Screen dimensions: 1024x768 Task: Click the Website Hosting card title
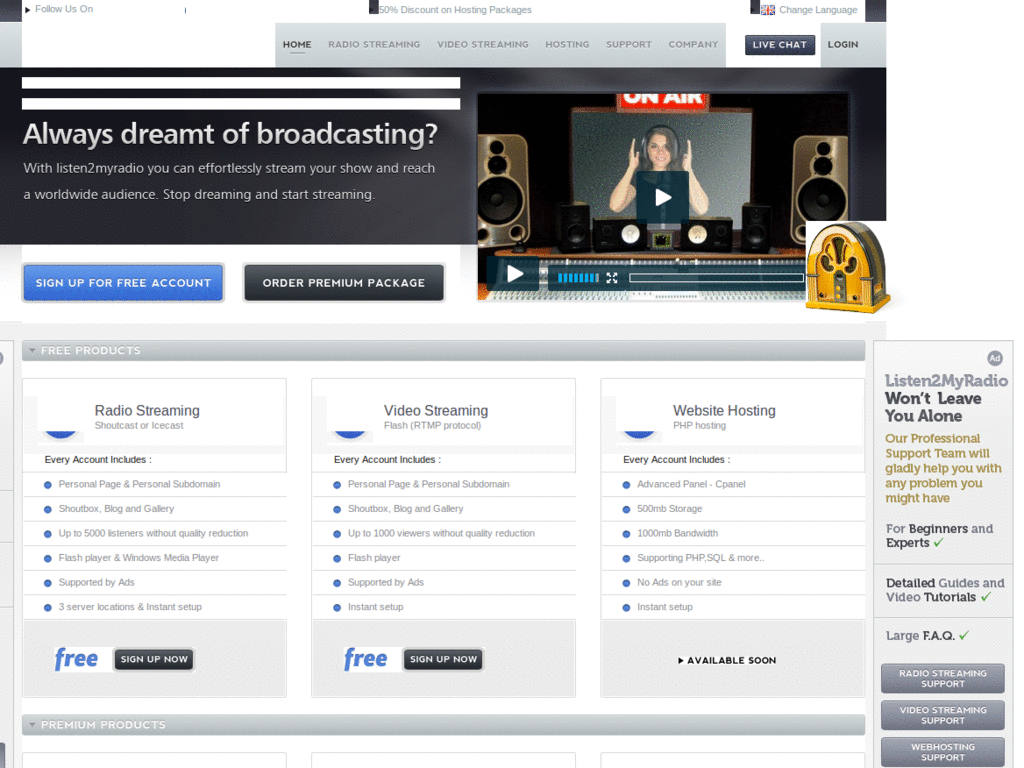coord(724,410)
